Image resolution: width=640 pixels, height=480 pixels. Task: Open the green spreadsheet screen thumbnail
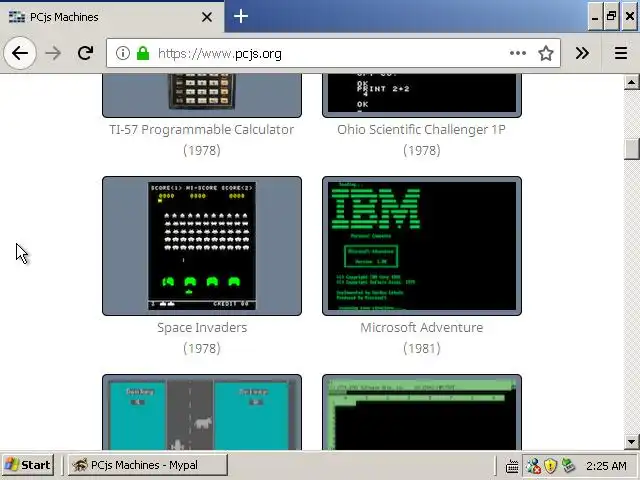point(422,412)
